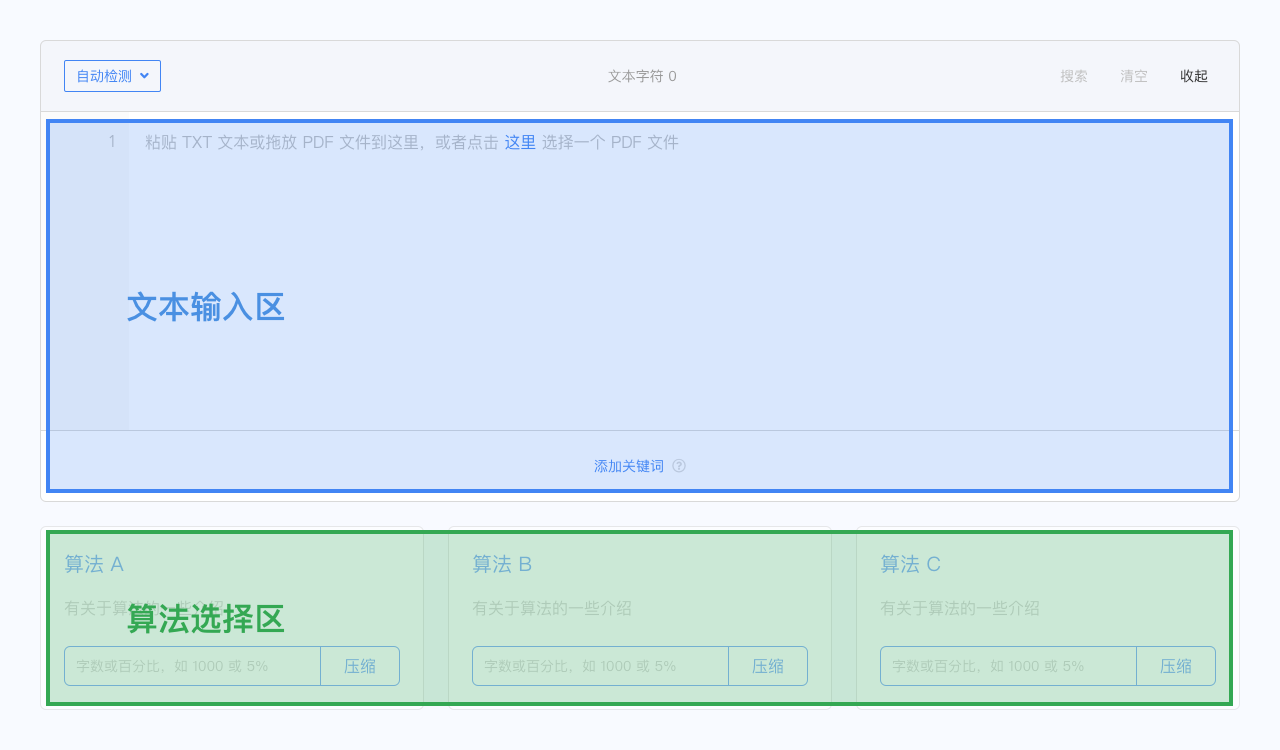Click the 这里 link to choose a PDF
Viewport: 1280px width, 750px height.
tap(520, 142)
